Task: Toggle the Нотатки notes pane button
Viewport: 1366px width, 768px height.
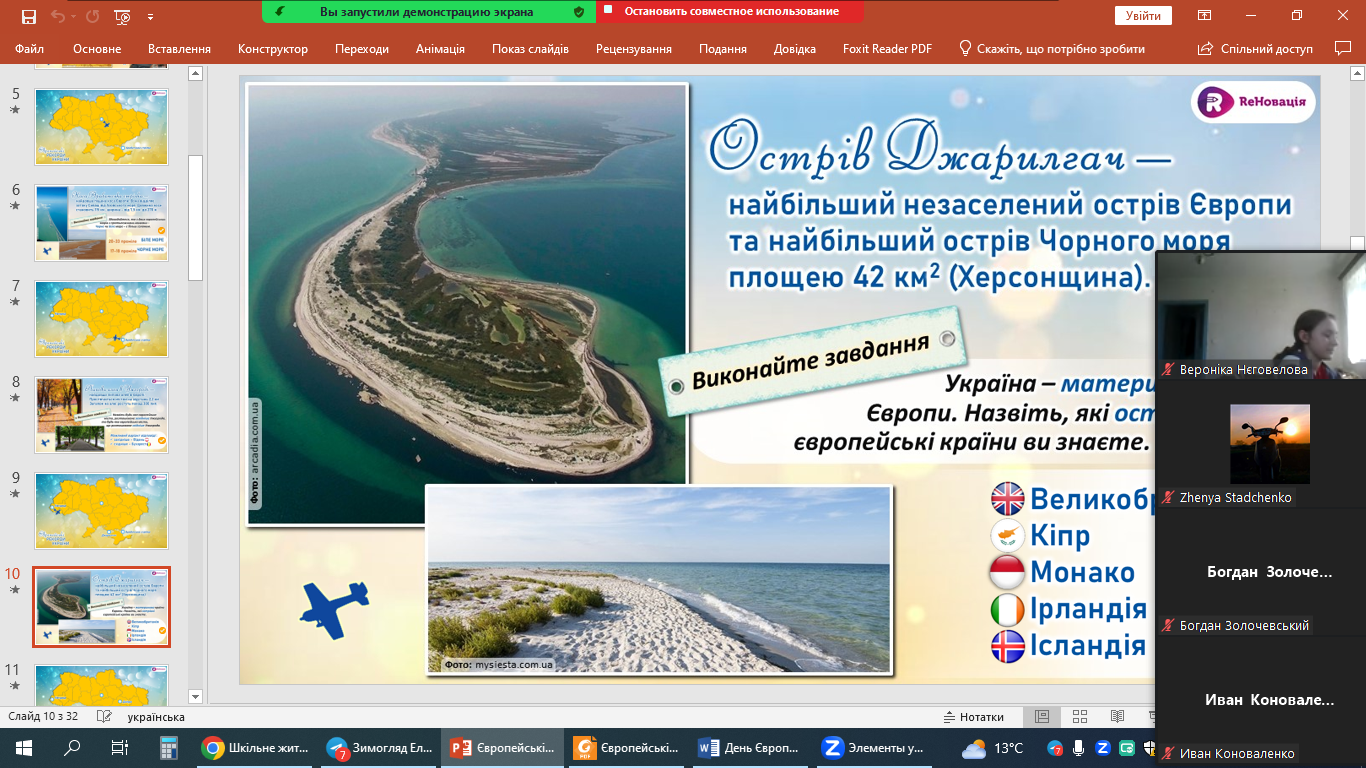Action: click(x=974, y=717)
